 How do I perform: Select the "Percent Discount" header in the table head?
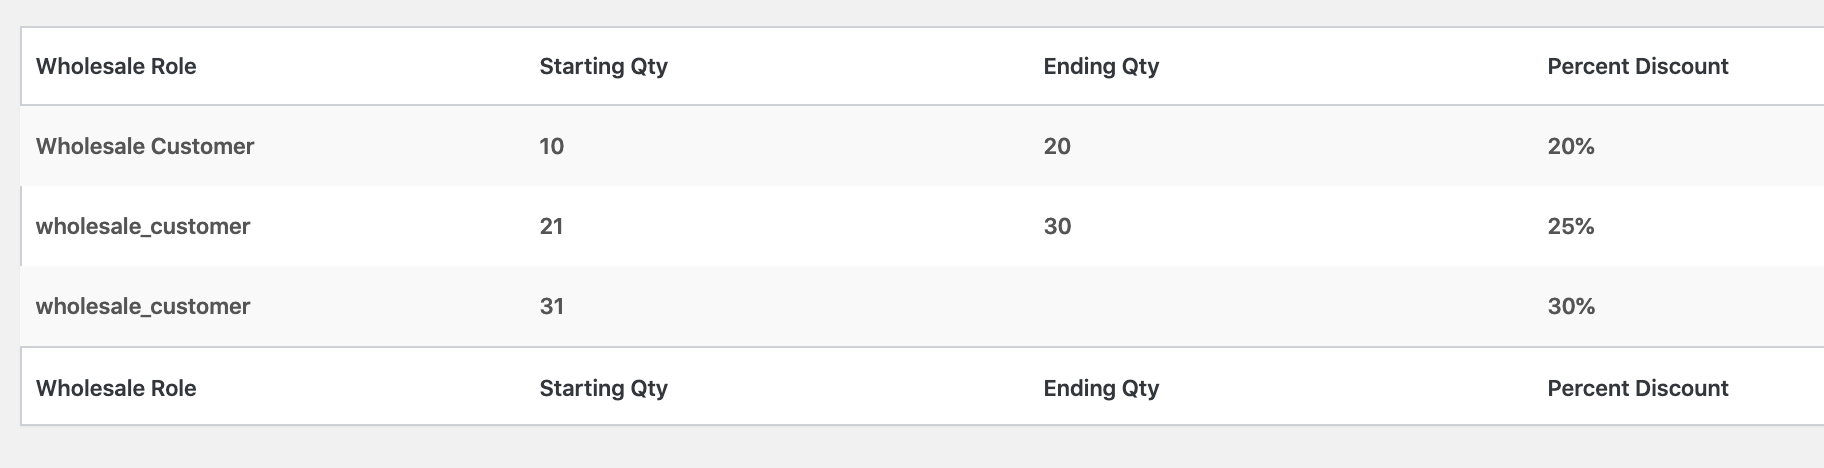click(x=1637, y=67)
